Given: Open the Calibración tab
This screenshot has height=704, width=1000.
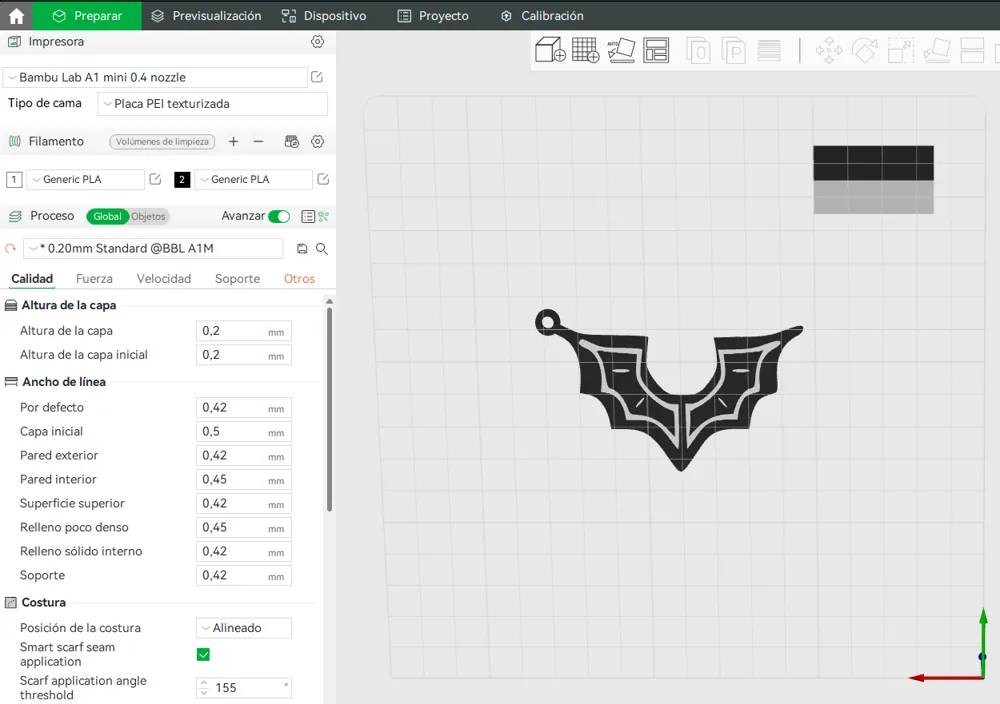Looking at the screenshot, I should point(541,15).
